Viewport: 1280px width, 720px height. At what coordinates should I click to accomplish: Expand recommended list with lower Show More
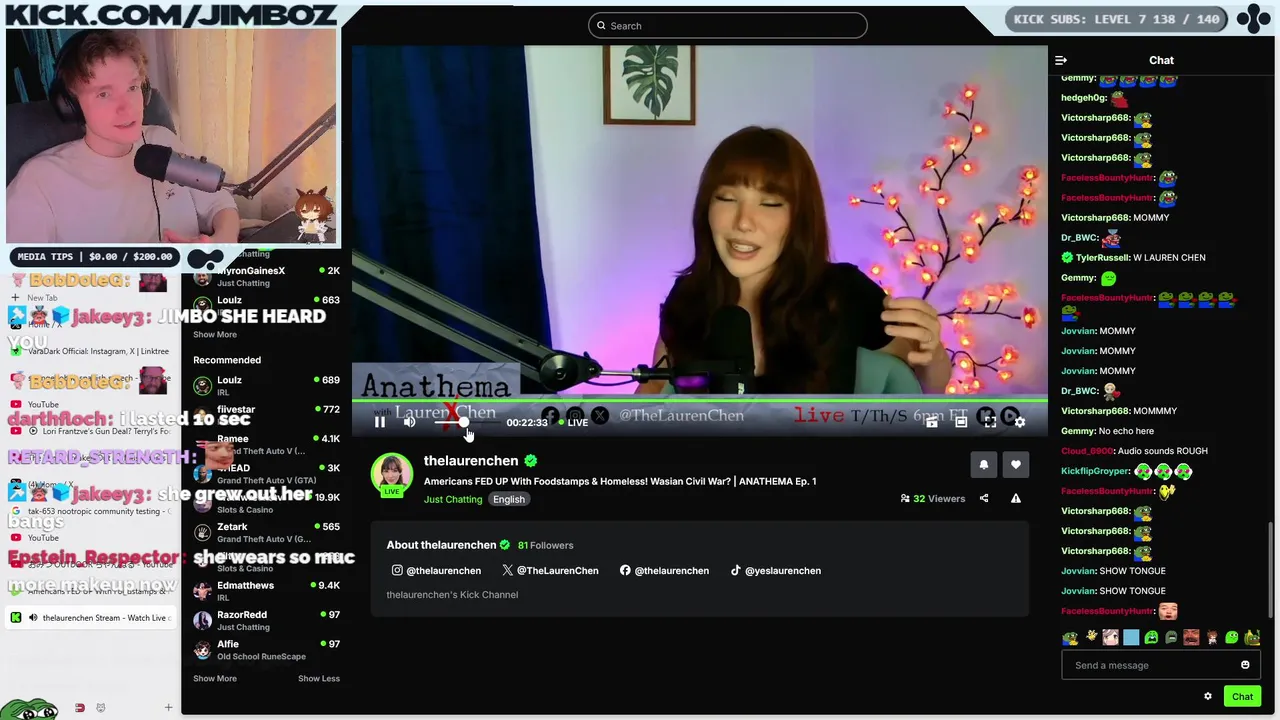pos(215,678)
